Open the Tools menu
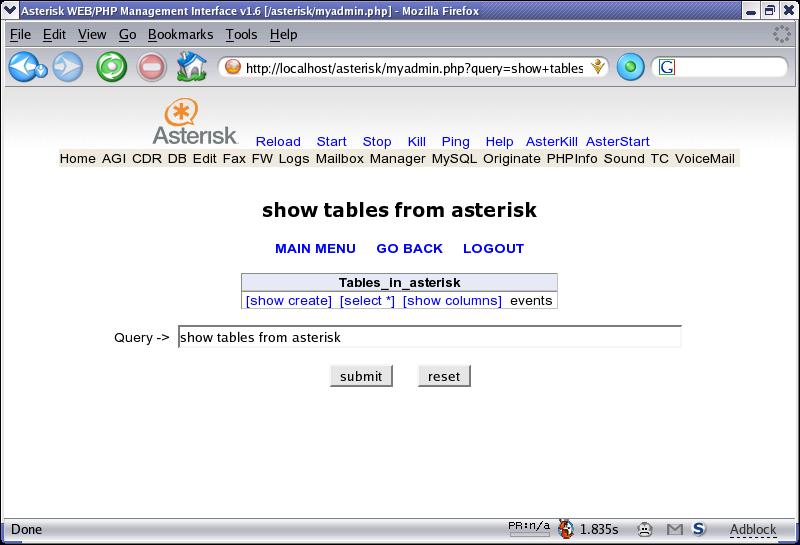 point(241,34)
